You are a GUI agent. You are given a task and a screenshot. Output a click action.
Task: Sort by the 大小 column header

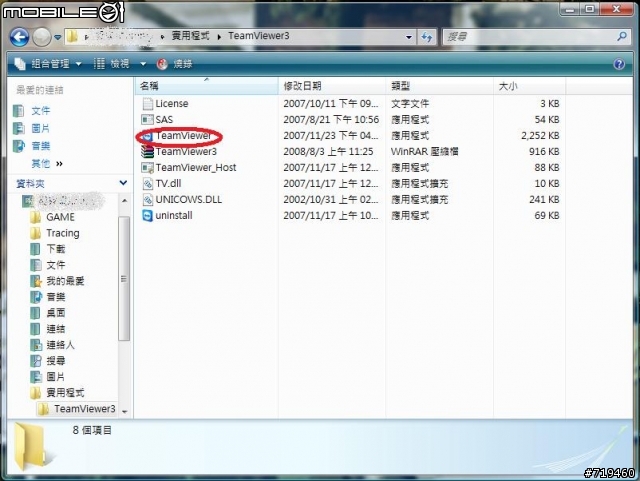click(x=529, y=86)
